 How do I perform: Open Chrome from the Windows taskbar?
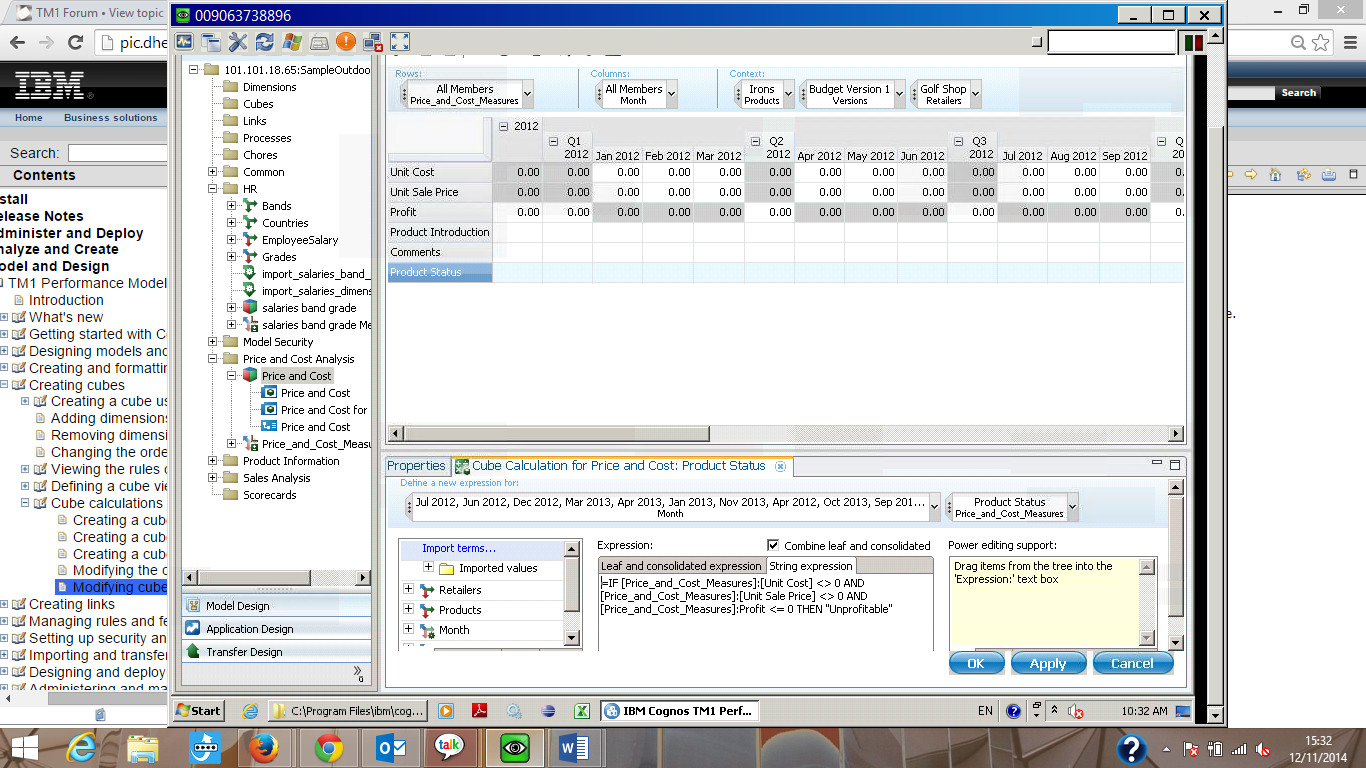pos(329,747)
